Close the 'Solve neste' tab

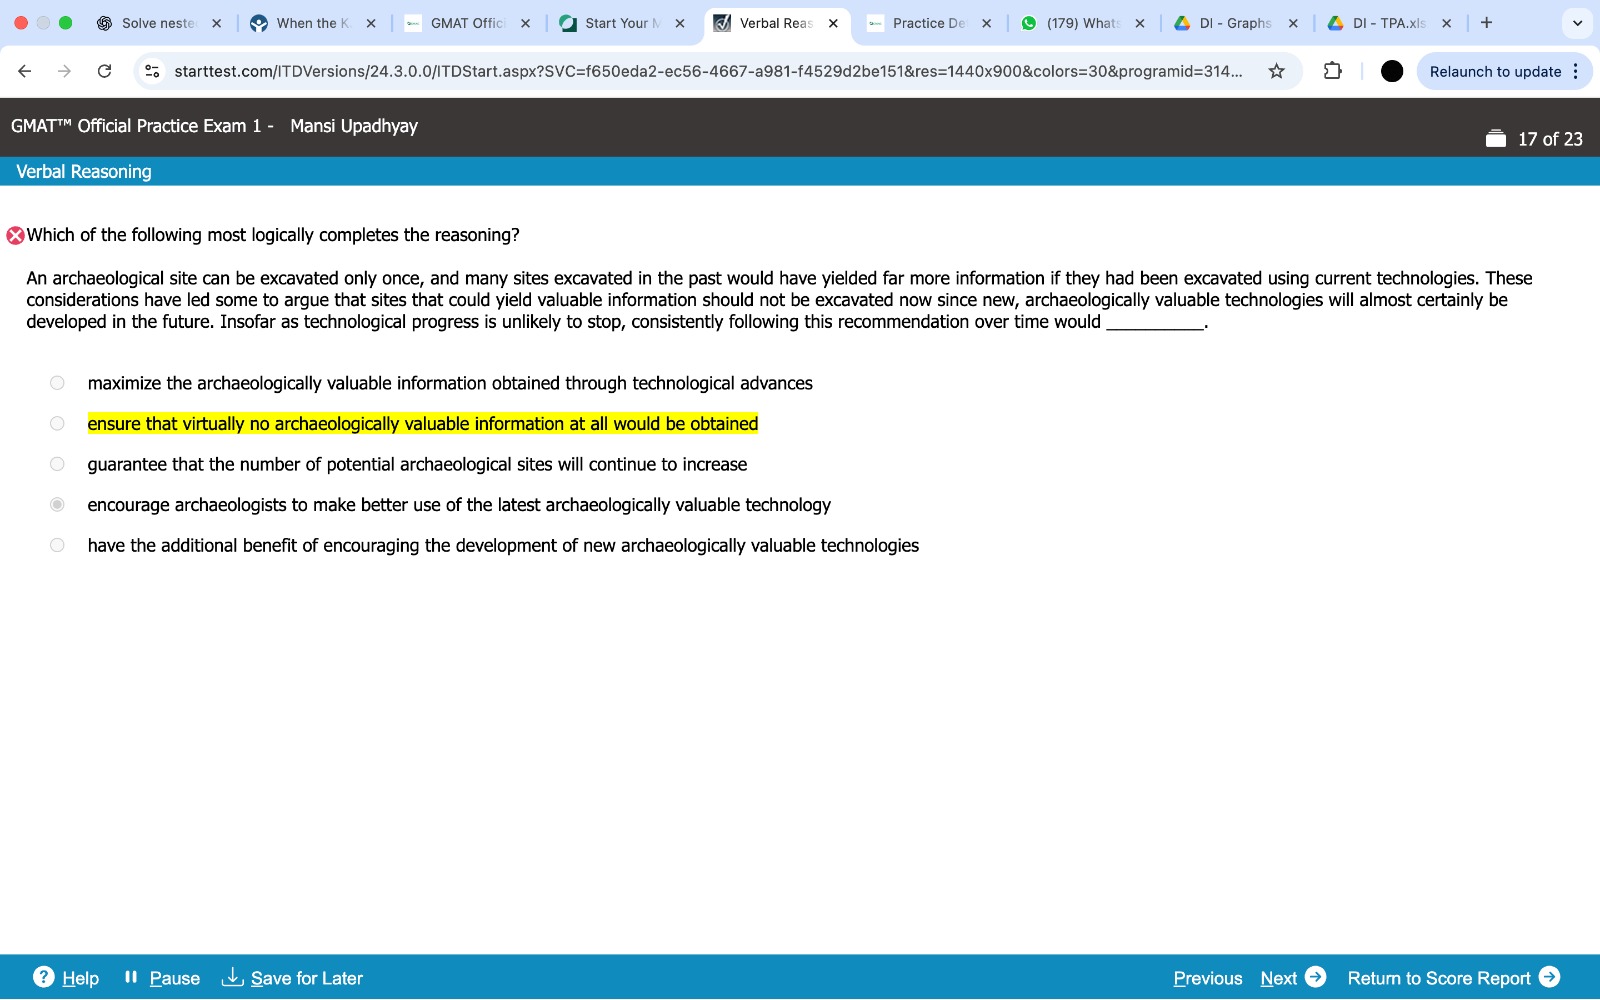tap(216, 23)
